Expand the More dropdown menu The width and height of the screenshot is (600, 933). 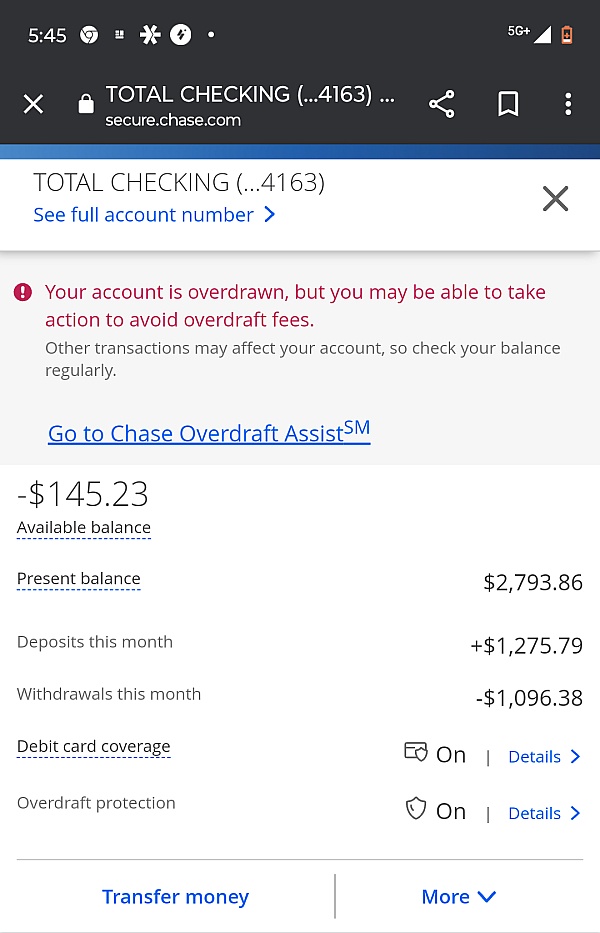[458, 896]
